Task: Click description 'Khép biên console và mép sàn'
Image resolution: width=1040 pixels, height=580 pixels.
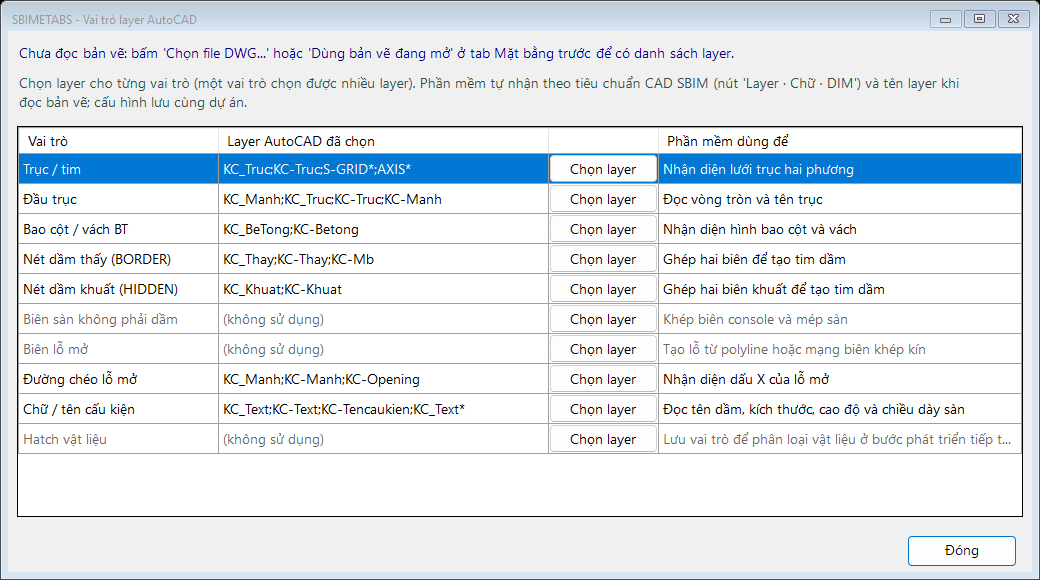Action: [x=840, y=319]
